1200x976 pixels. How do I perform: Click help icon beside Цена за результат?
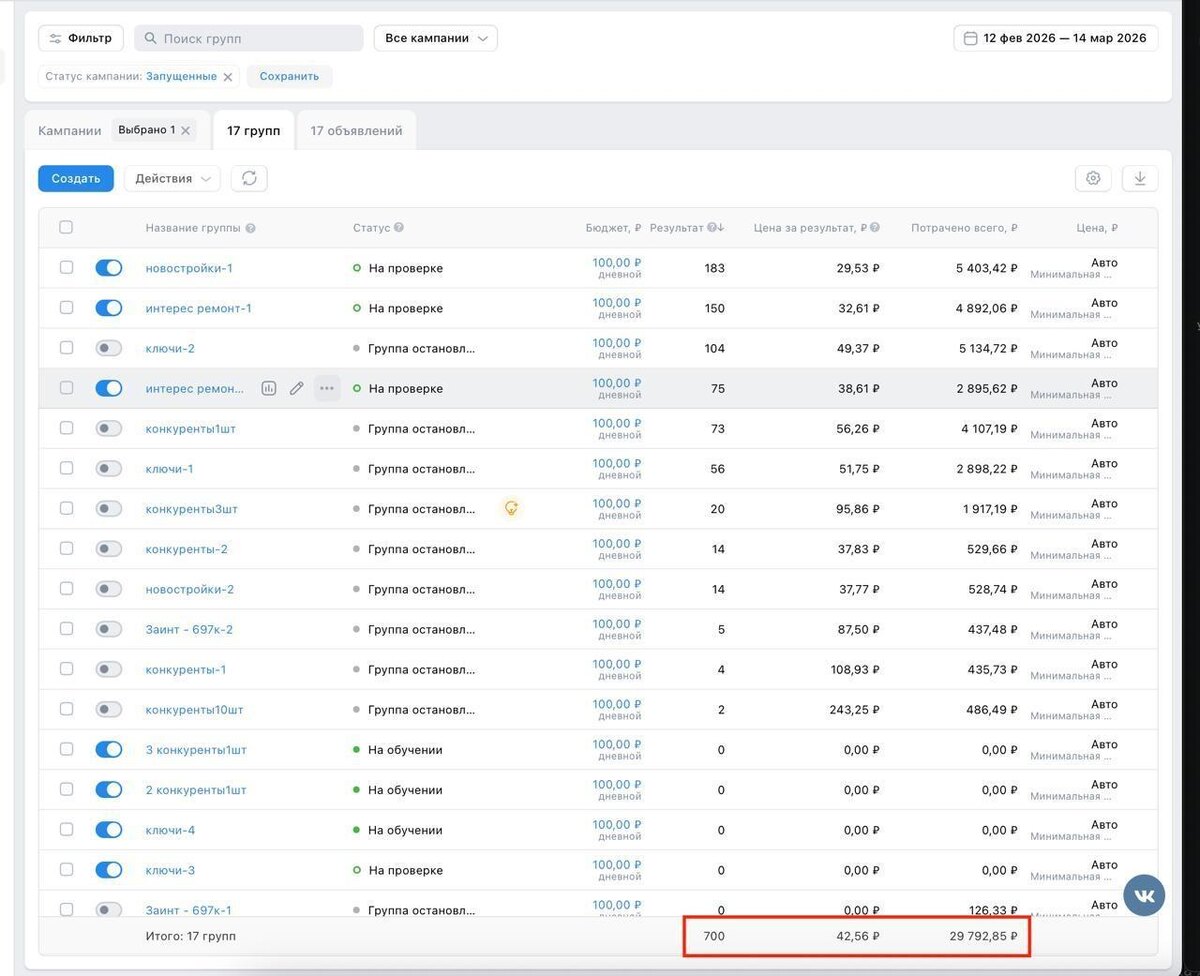[x=875, y=228]
